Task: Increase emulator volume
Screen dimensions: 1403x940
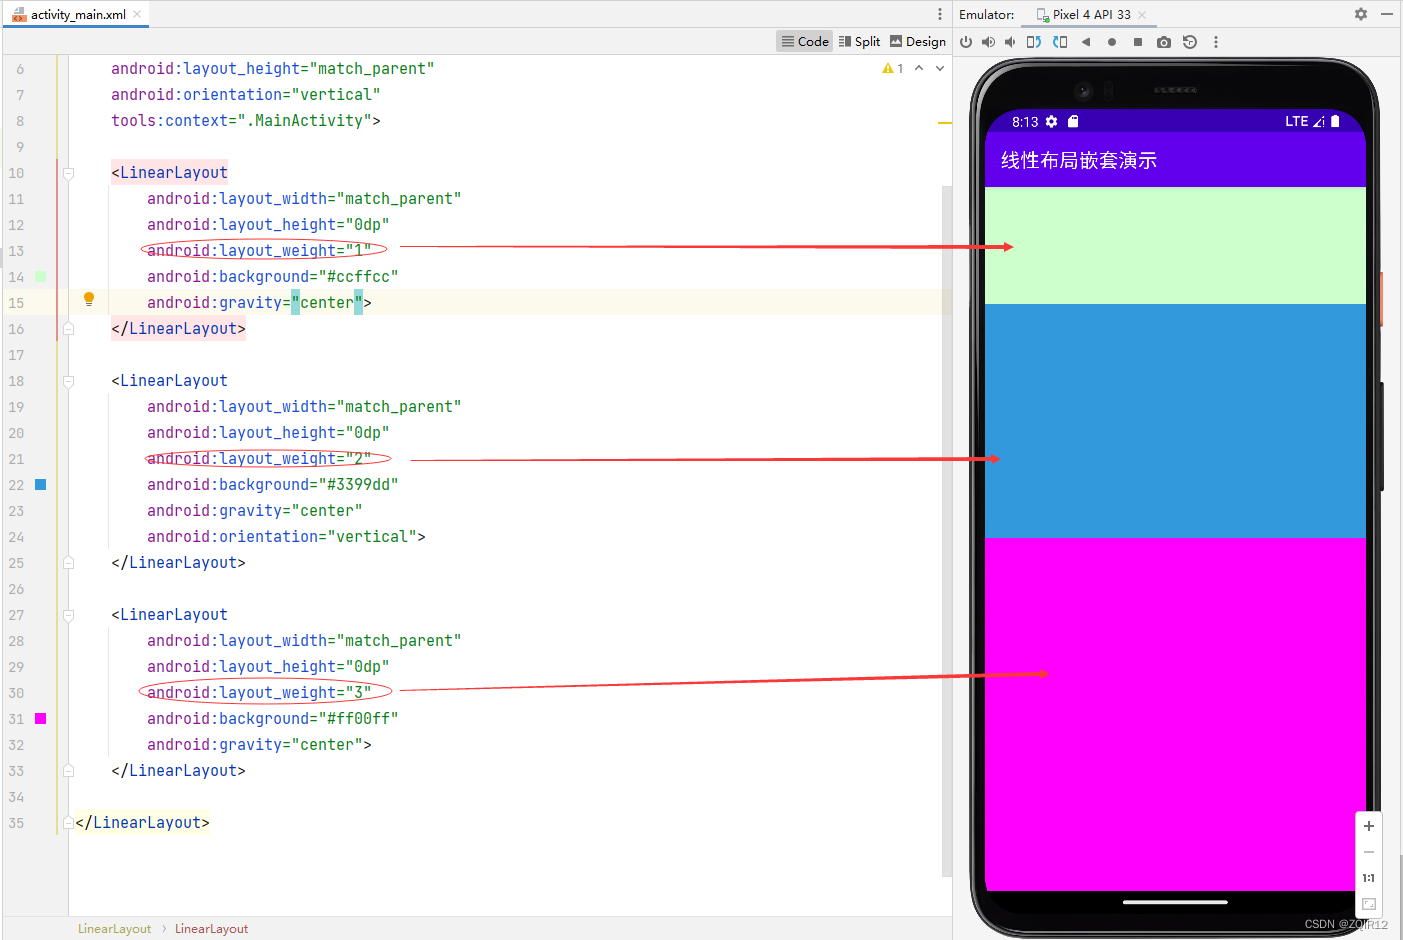Action: 988,42
